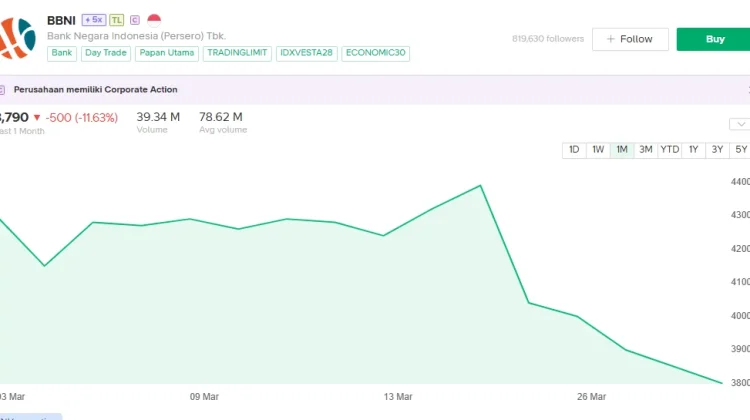Click the green Buy button
The height and width of the screenshot is (420, 750).
pos(713,39)
